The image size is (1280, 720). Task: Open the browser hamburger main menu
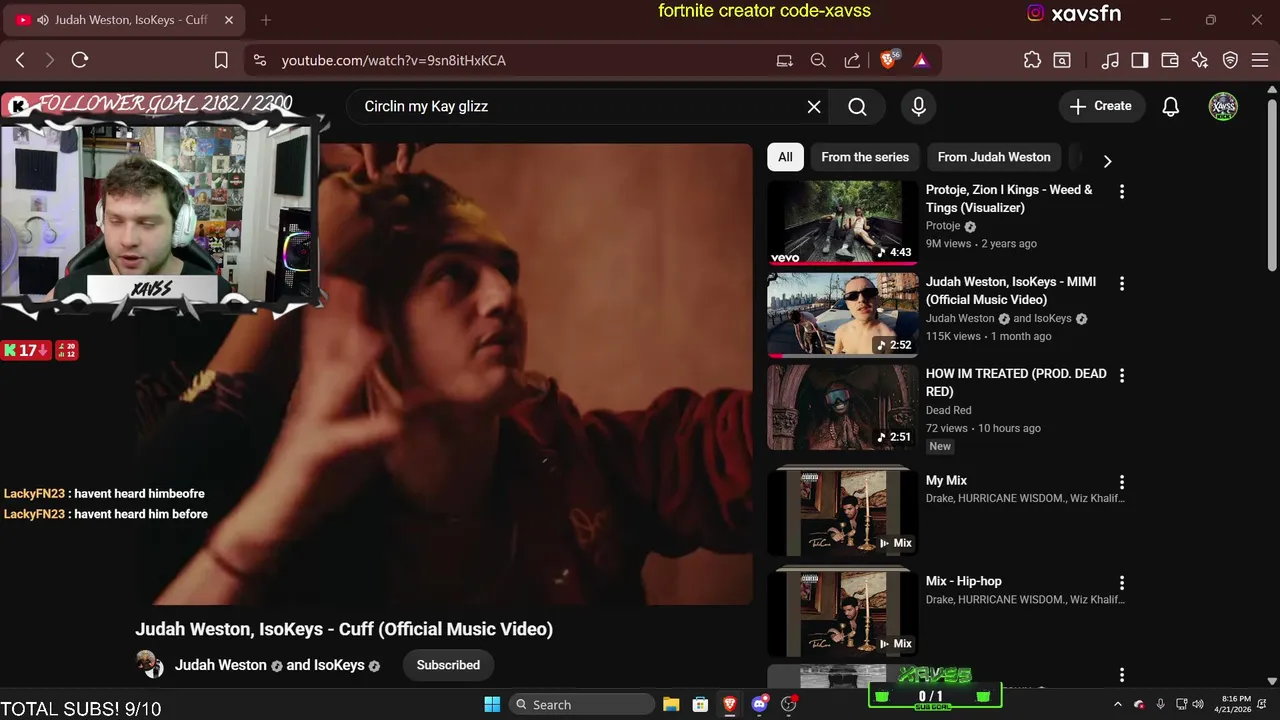click(1261, 60)
